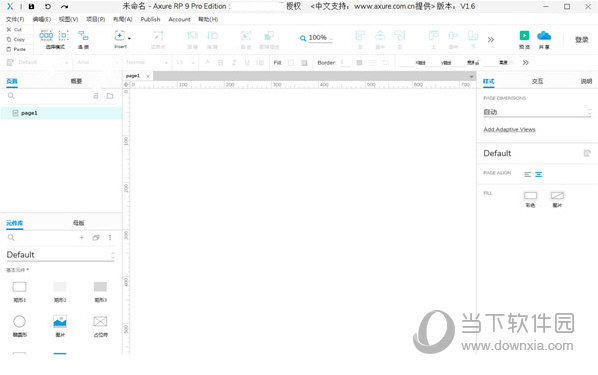Open the 布局(A) menu
Image resolution: width=598 pixels, height=375 pixels.
point(123,19)
